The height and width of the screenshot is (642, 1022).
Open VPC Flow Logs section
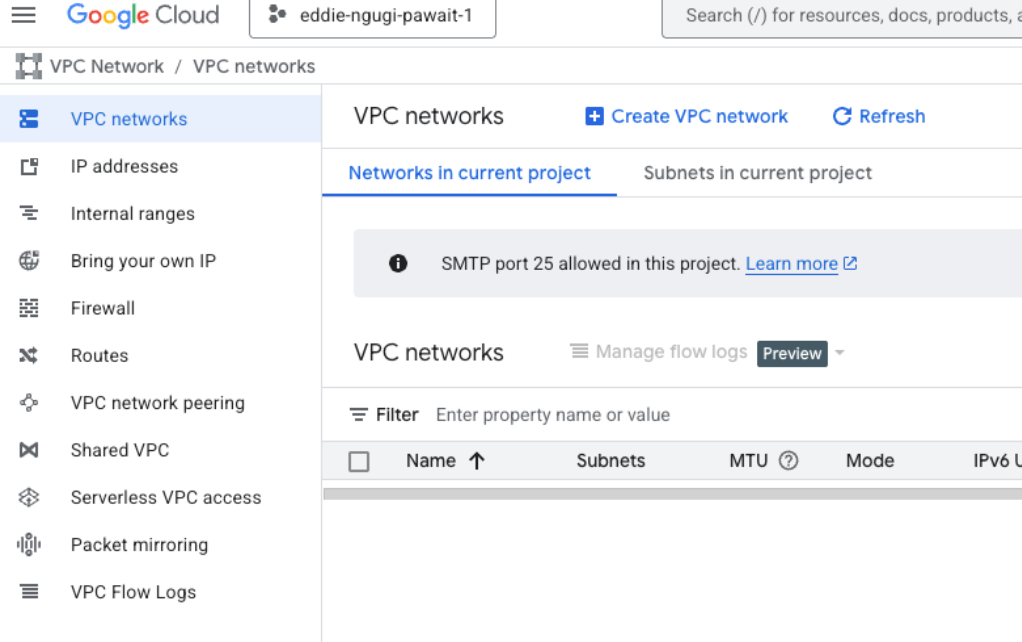132,591
